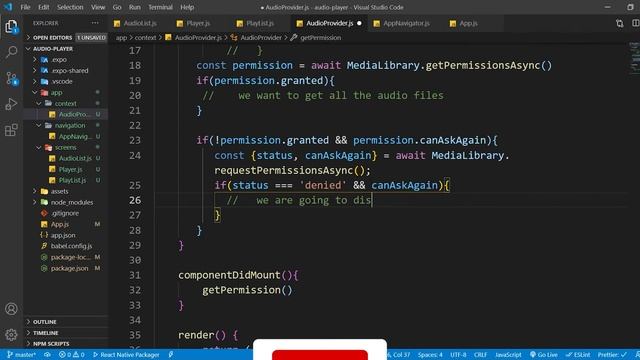Collapse the navigation folder
The height and width of the screenshot is (360, 640).
70,126
